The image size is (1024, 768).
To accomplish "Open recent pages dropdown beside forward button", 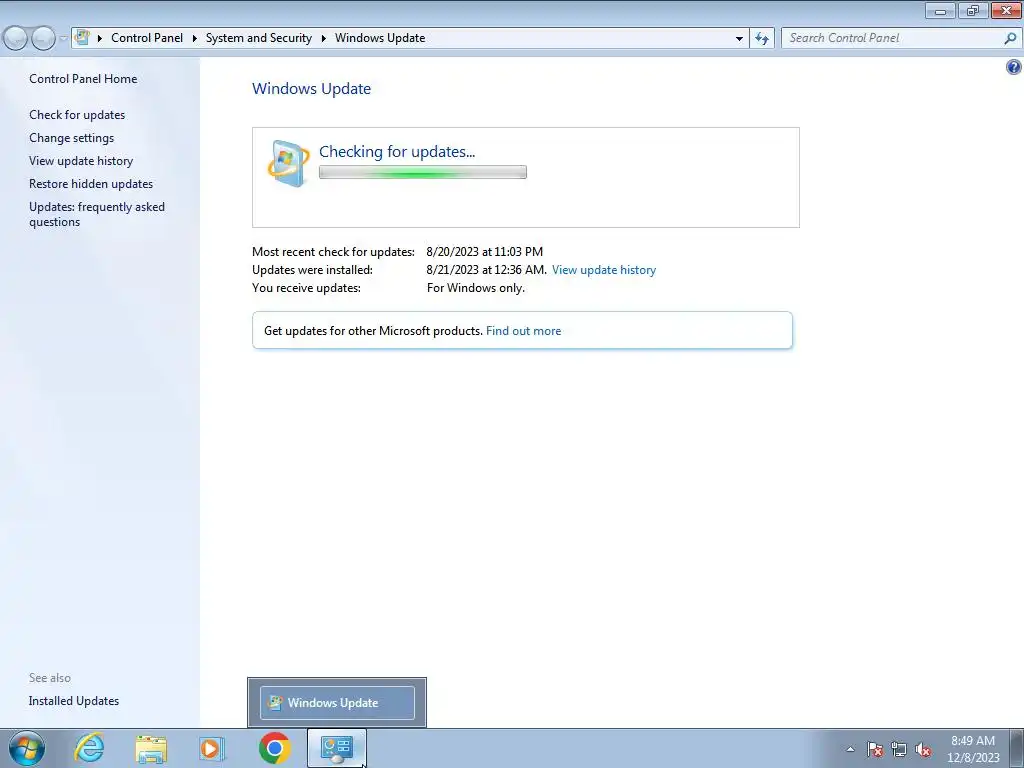I will [63, 38].
